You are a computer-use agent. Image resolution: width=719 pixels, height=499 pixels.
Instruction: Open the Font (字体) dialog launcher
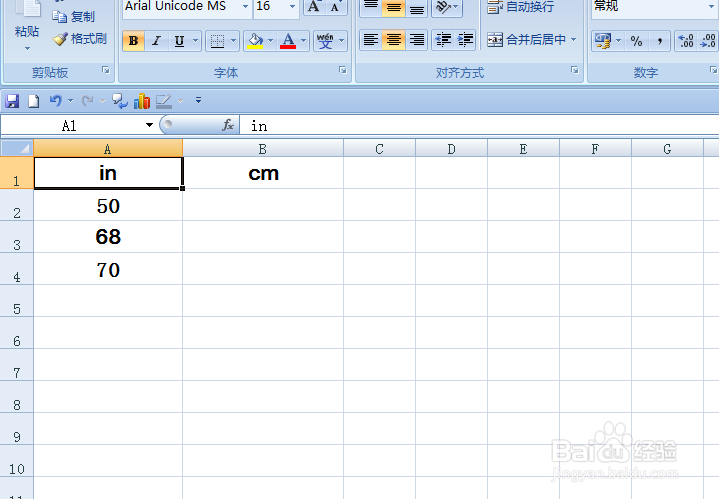coord(343,70)
